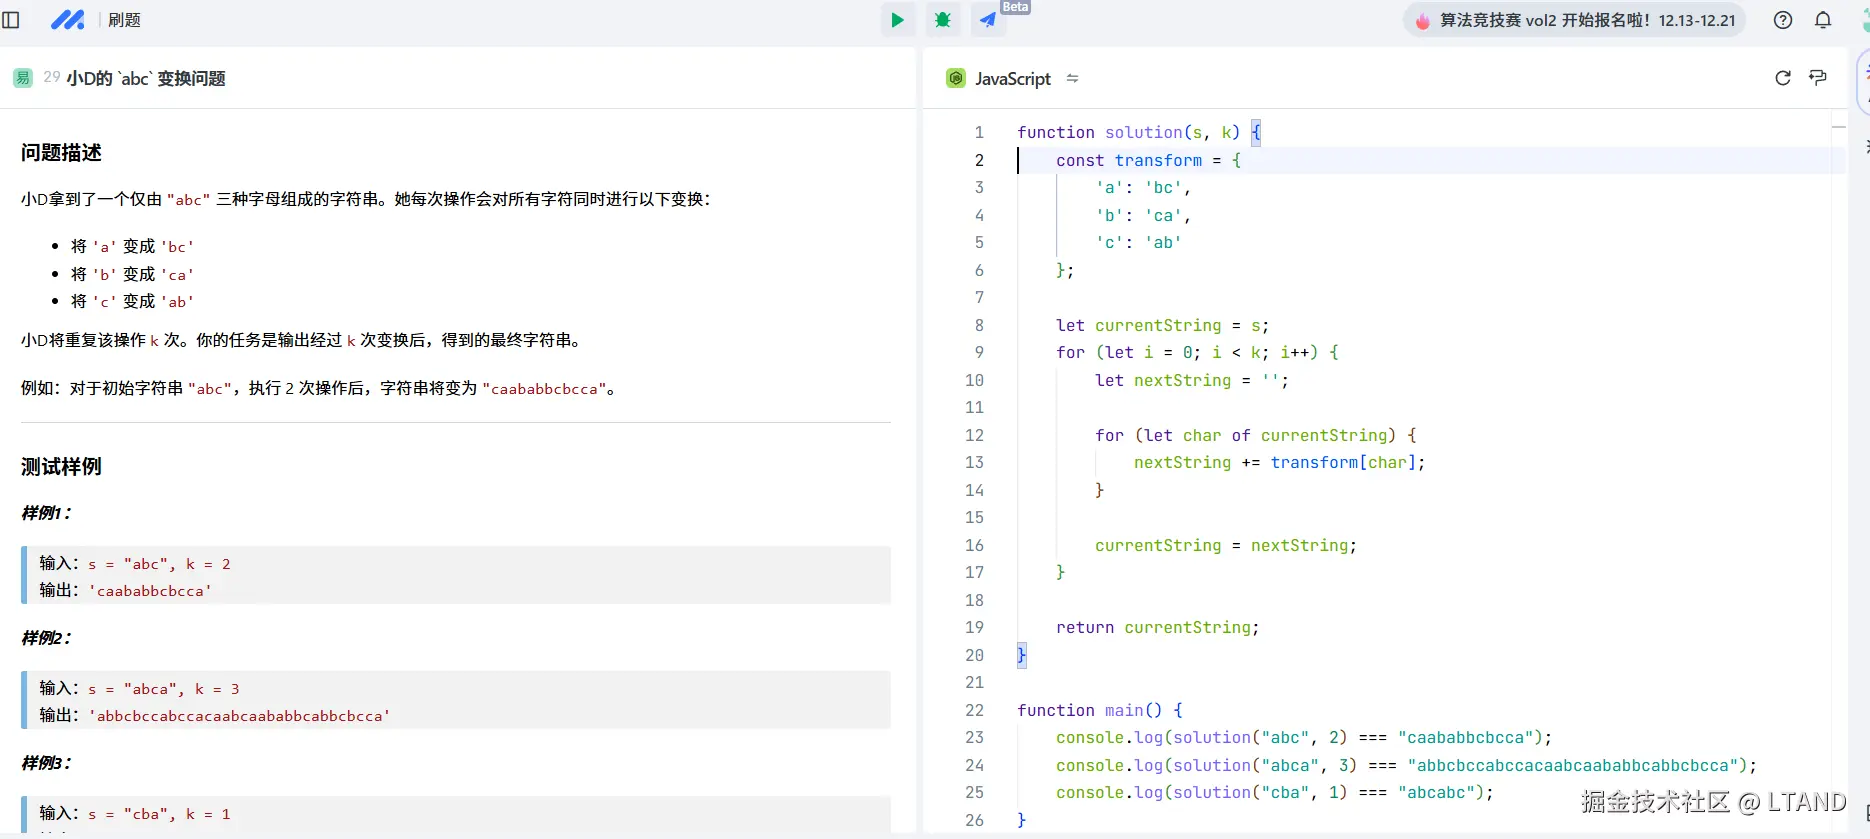
Task: Click the format code icon in editor header
Action: tap(1818, 78)
